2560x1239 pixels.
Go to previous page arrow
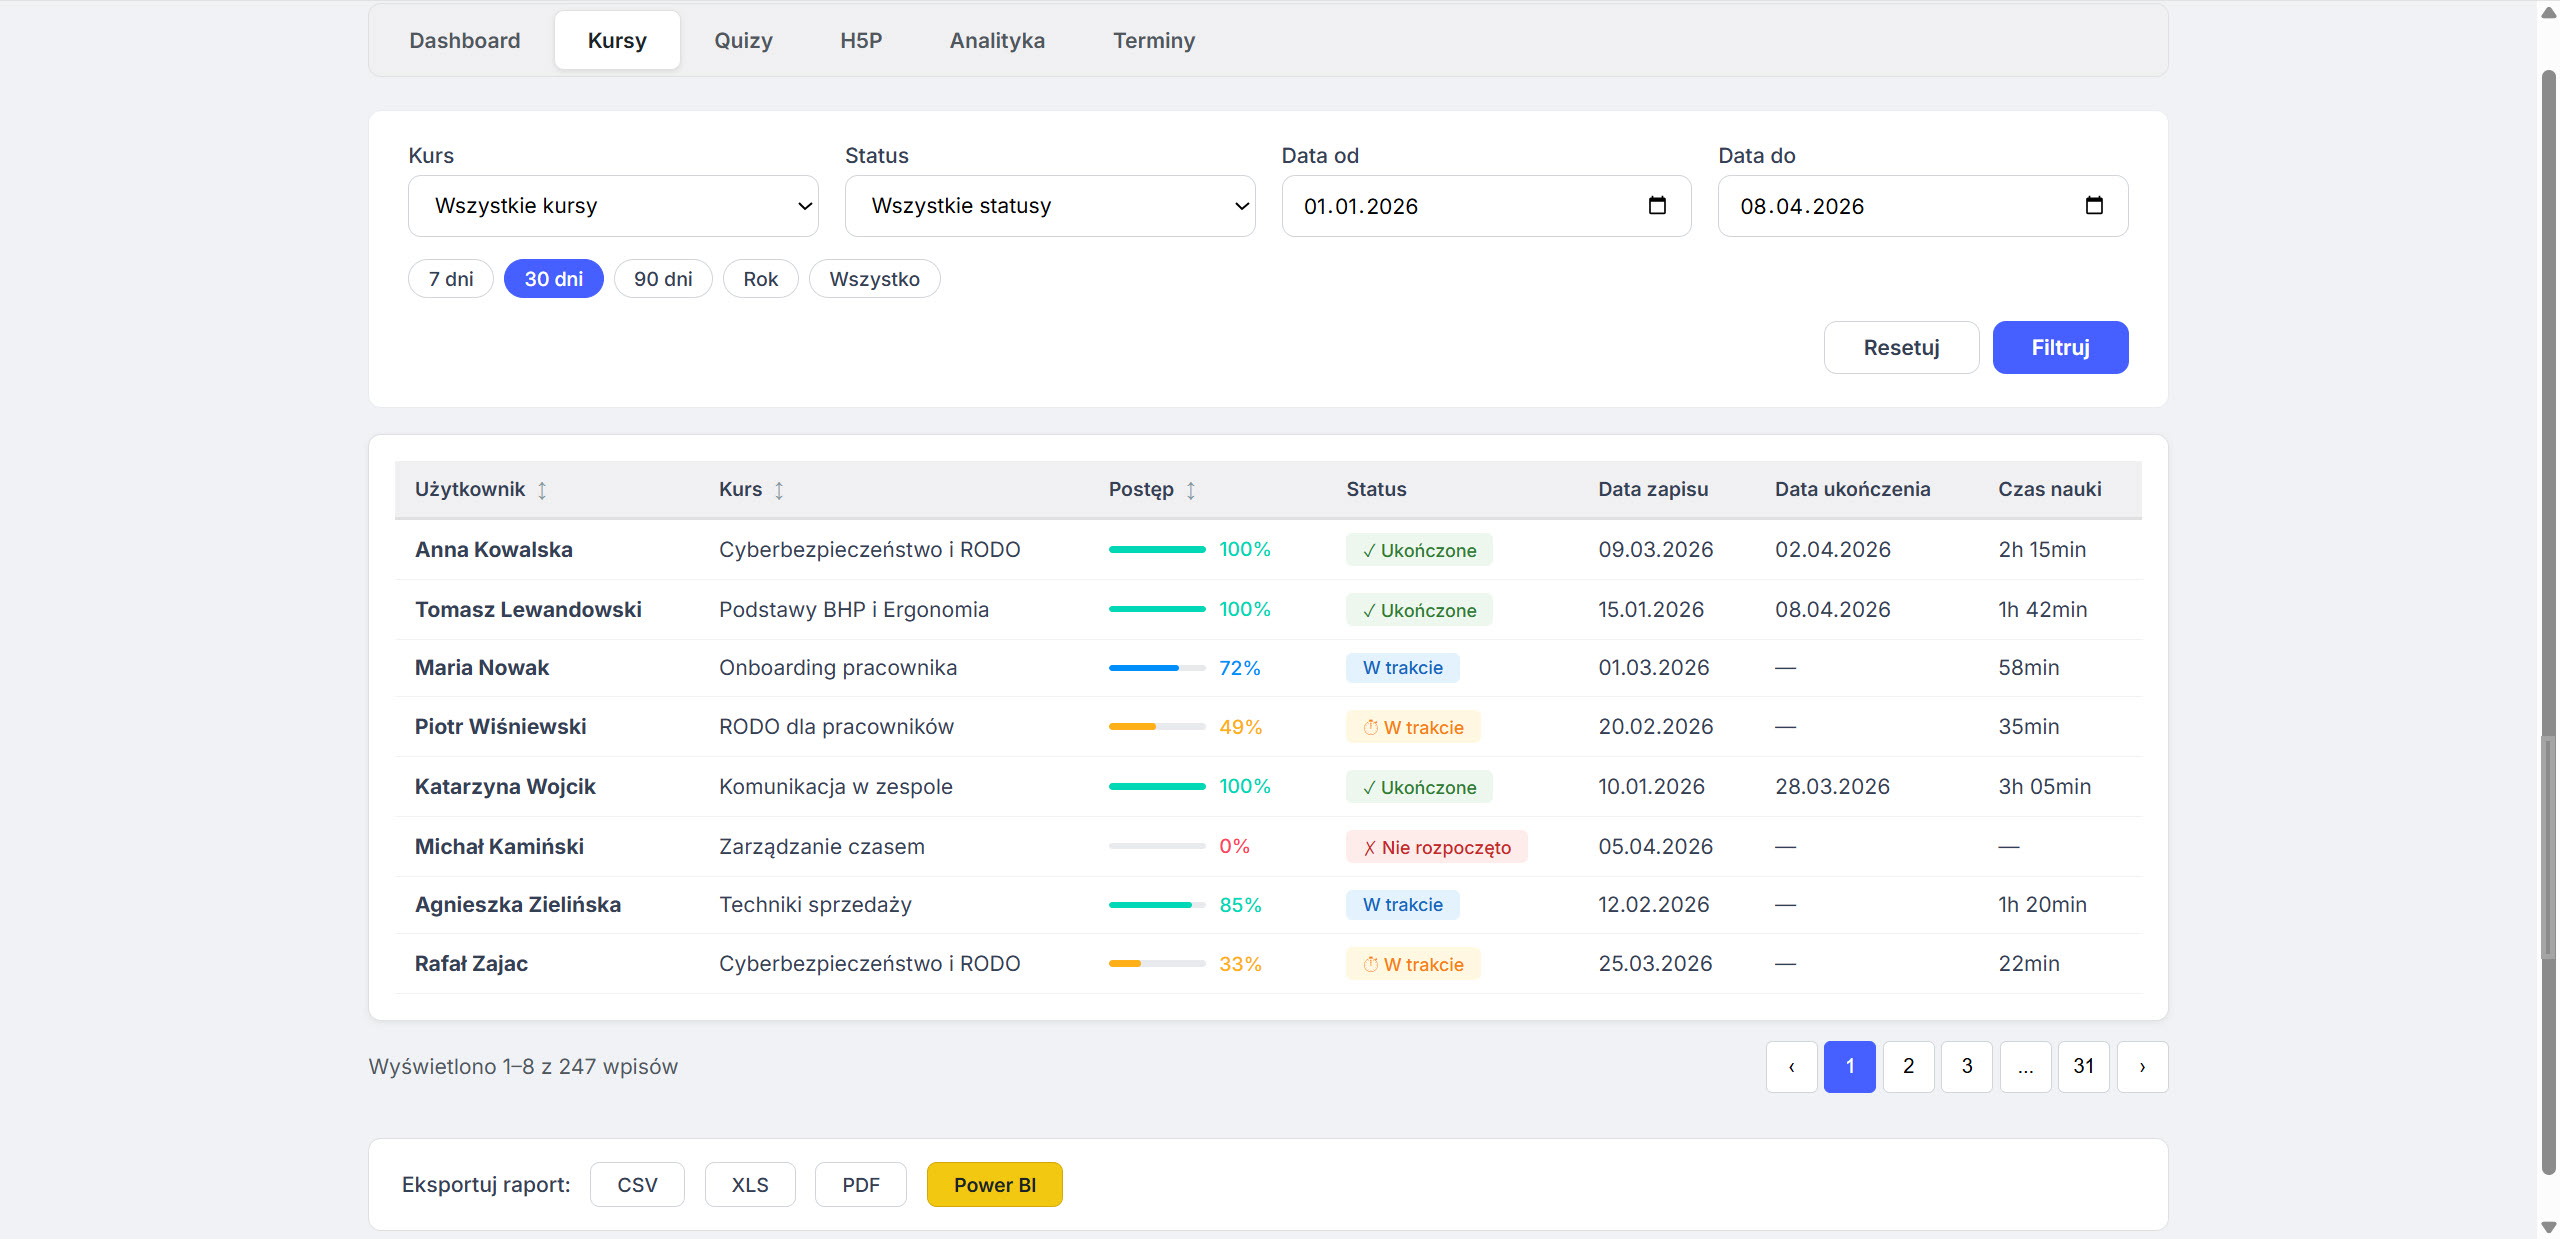coord(1791,1067)
